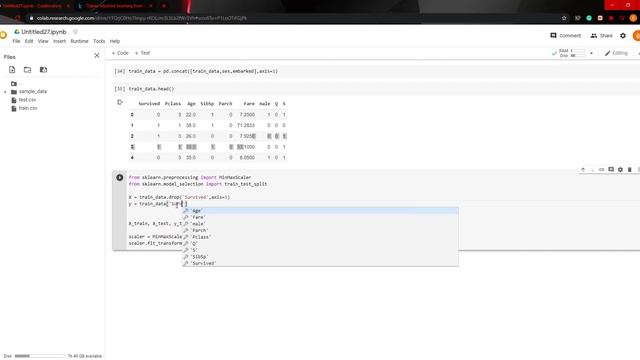Select 'Fare' autocomplete suggestion
This screenshot has width=640, height=360.
[320, 217]
